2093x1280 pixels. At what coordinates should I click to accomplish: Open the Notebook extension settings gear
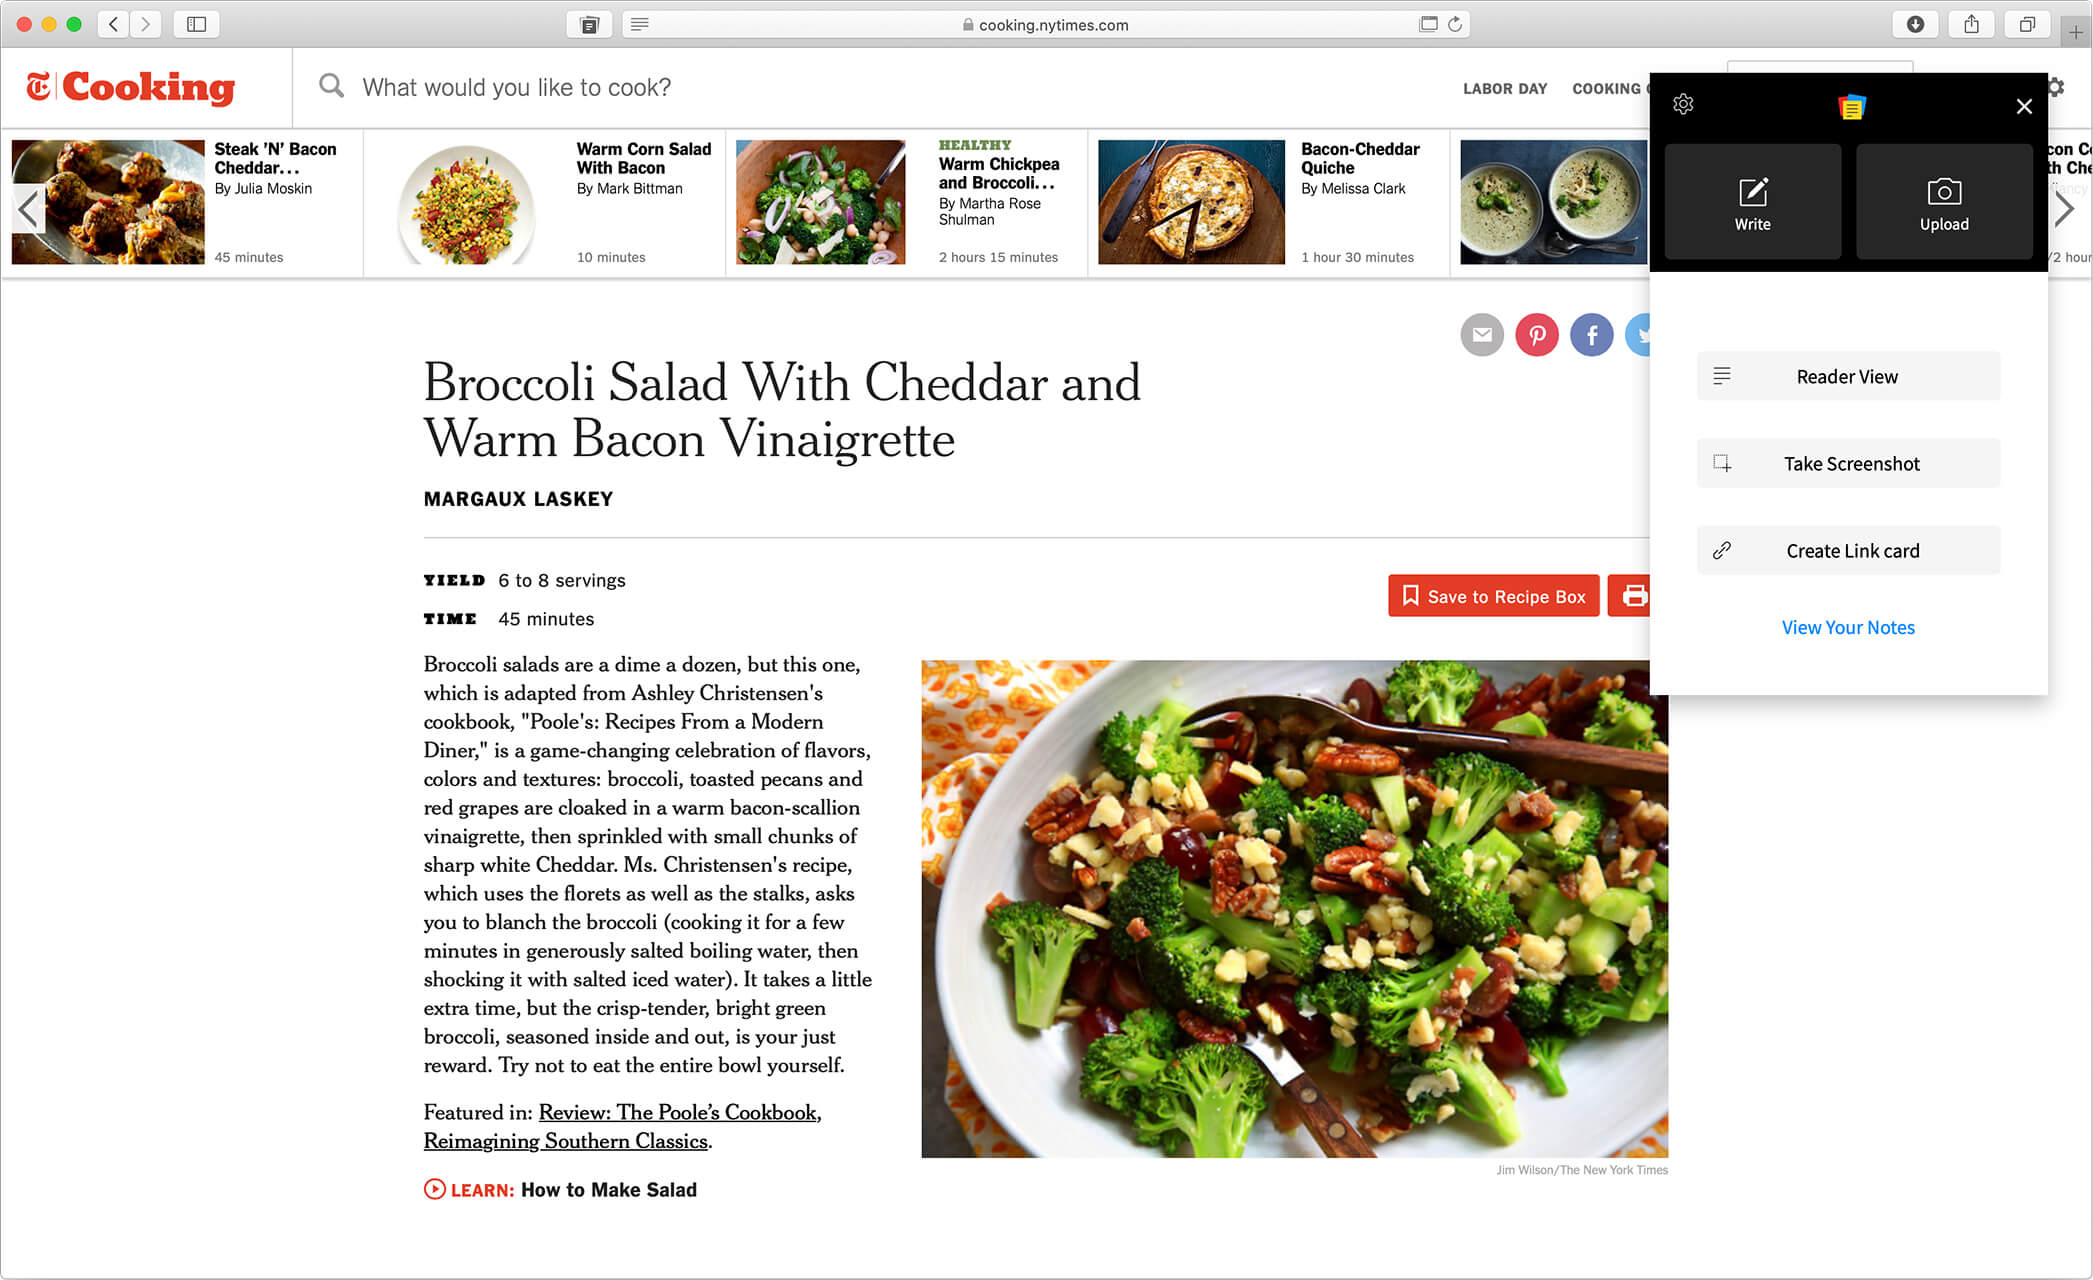[x=1683, y=104]
